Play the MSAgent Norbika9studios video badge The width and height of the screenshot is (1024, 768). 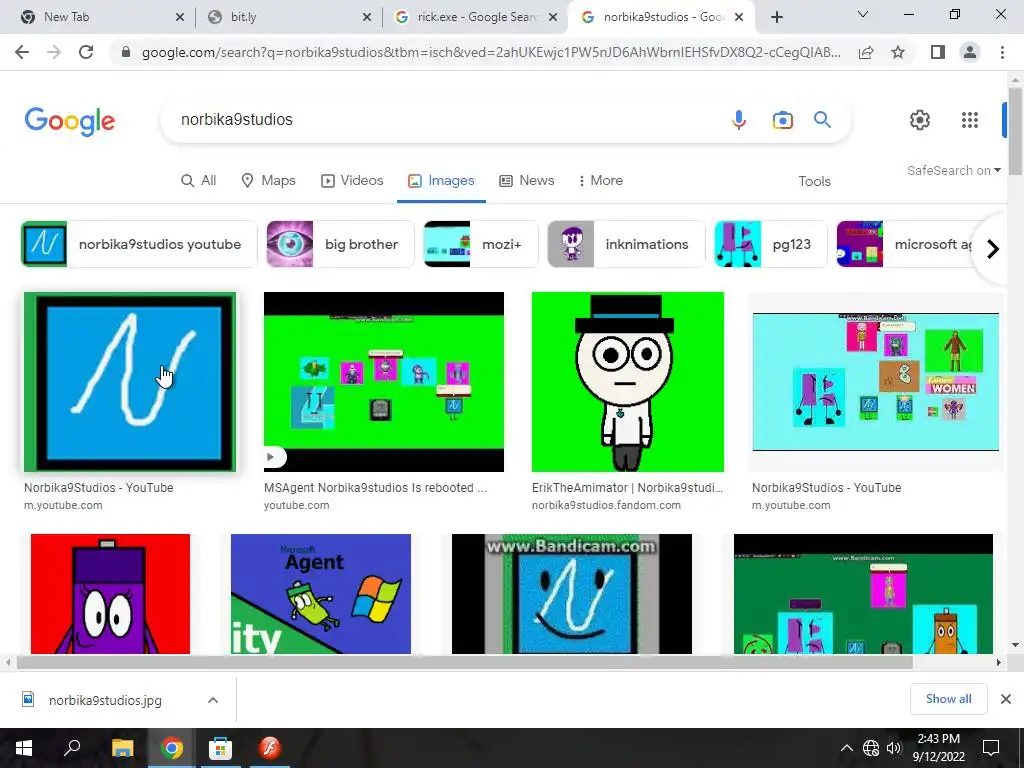click(274, 457)
